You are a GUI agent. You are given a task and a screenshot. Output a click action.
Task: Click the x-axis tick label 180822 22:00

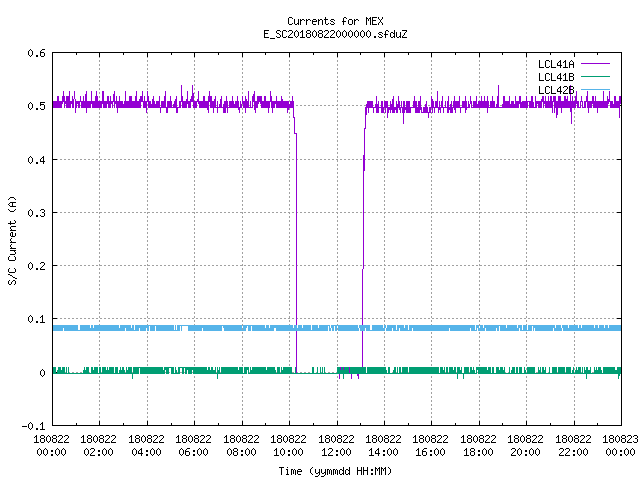click(573, 446)
